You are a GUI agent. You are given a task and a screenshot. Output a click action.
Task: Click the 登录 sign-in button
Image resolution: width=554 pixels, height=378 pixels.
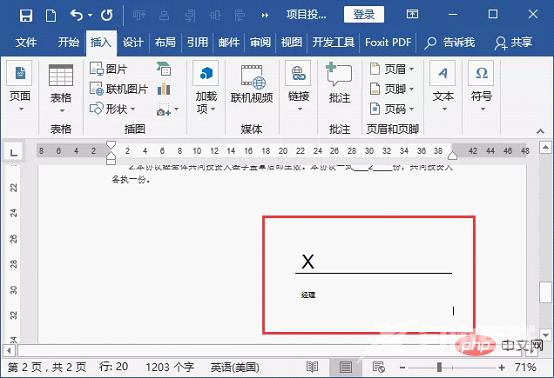tap(364, 14)
